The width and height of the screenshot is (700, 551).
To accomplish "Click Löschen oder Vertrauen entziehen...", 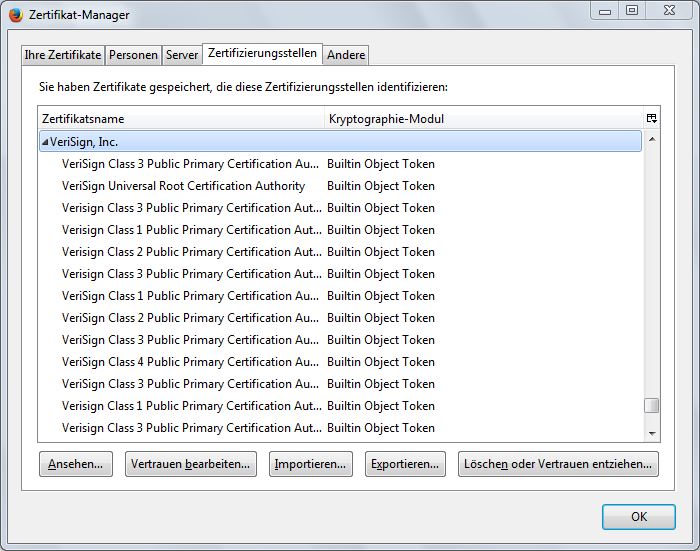I will point(558,464).
